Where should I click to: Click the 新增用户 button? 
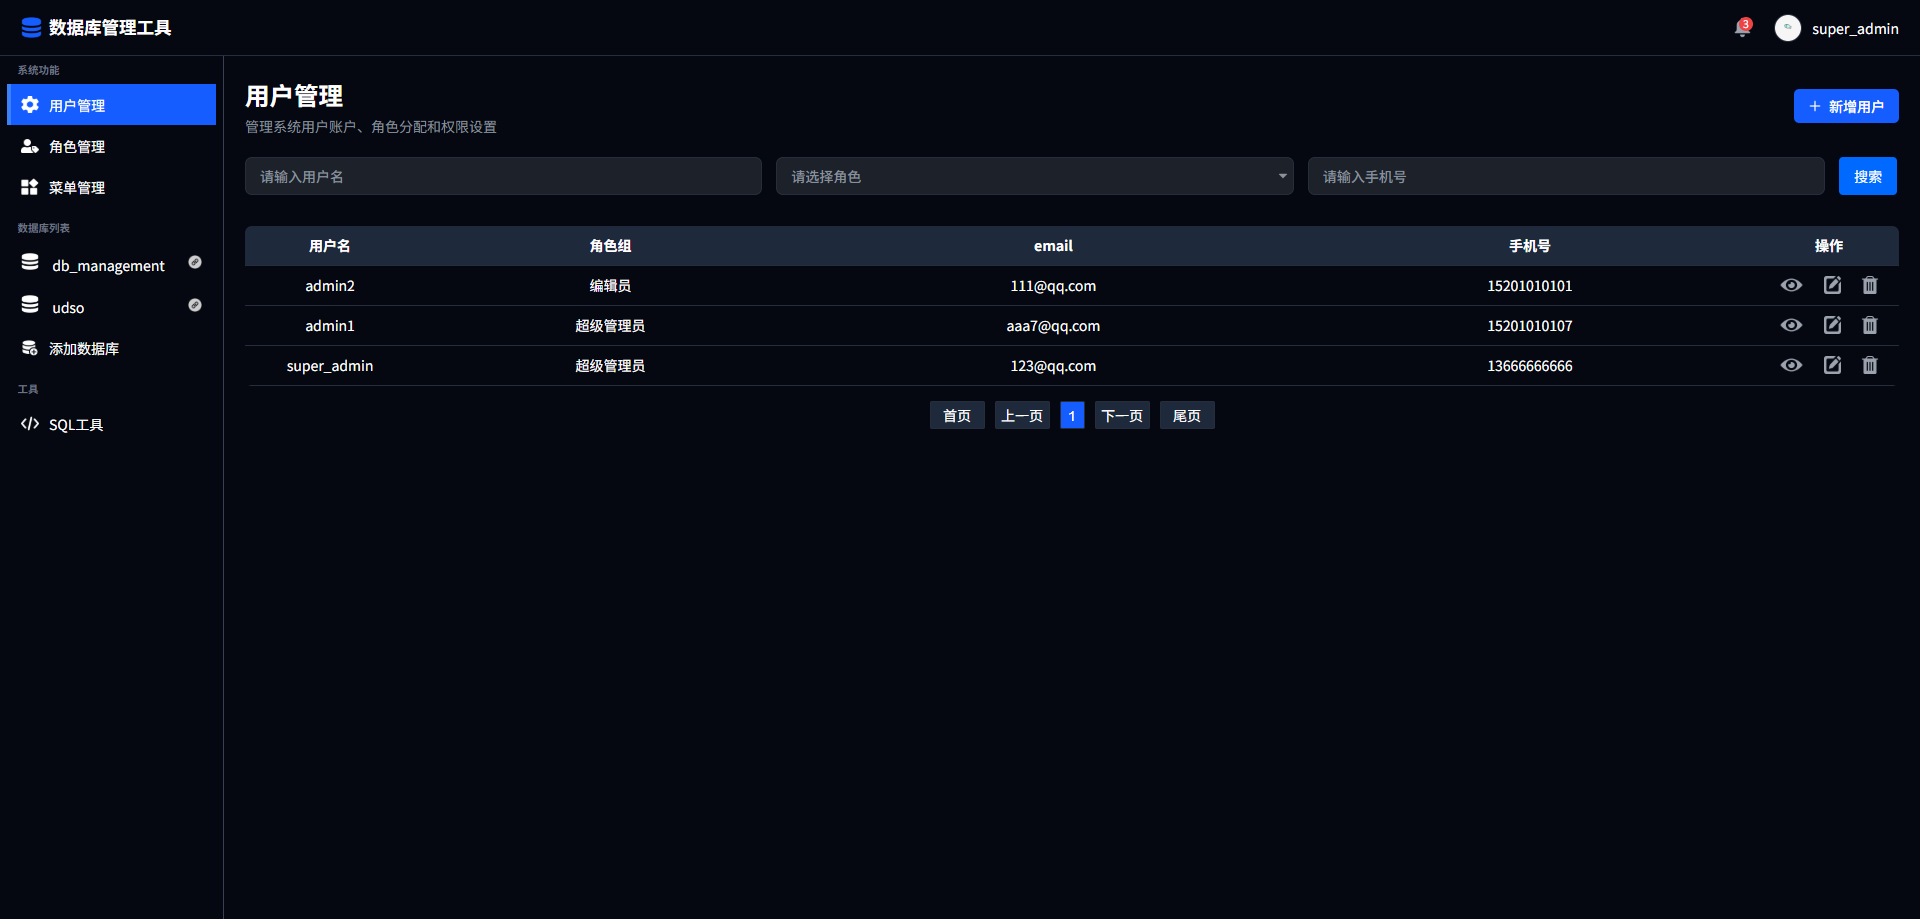[x=1845, y=106]
